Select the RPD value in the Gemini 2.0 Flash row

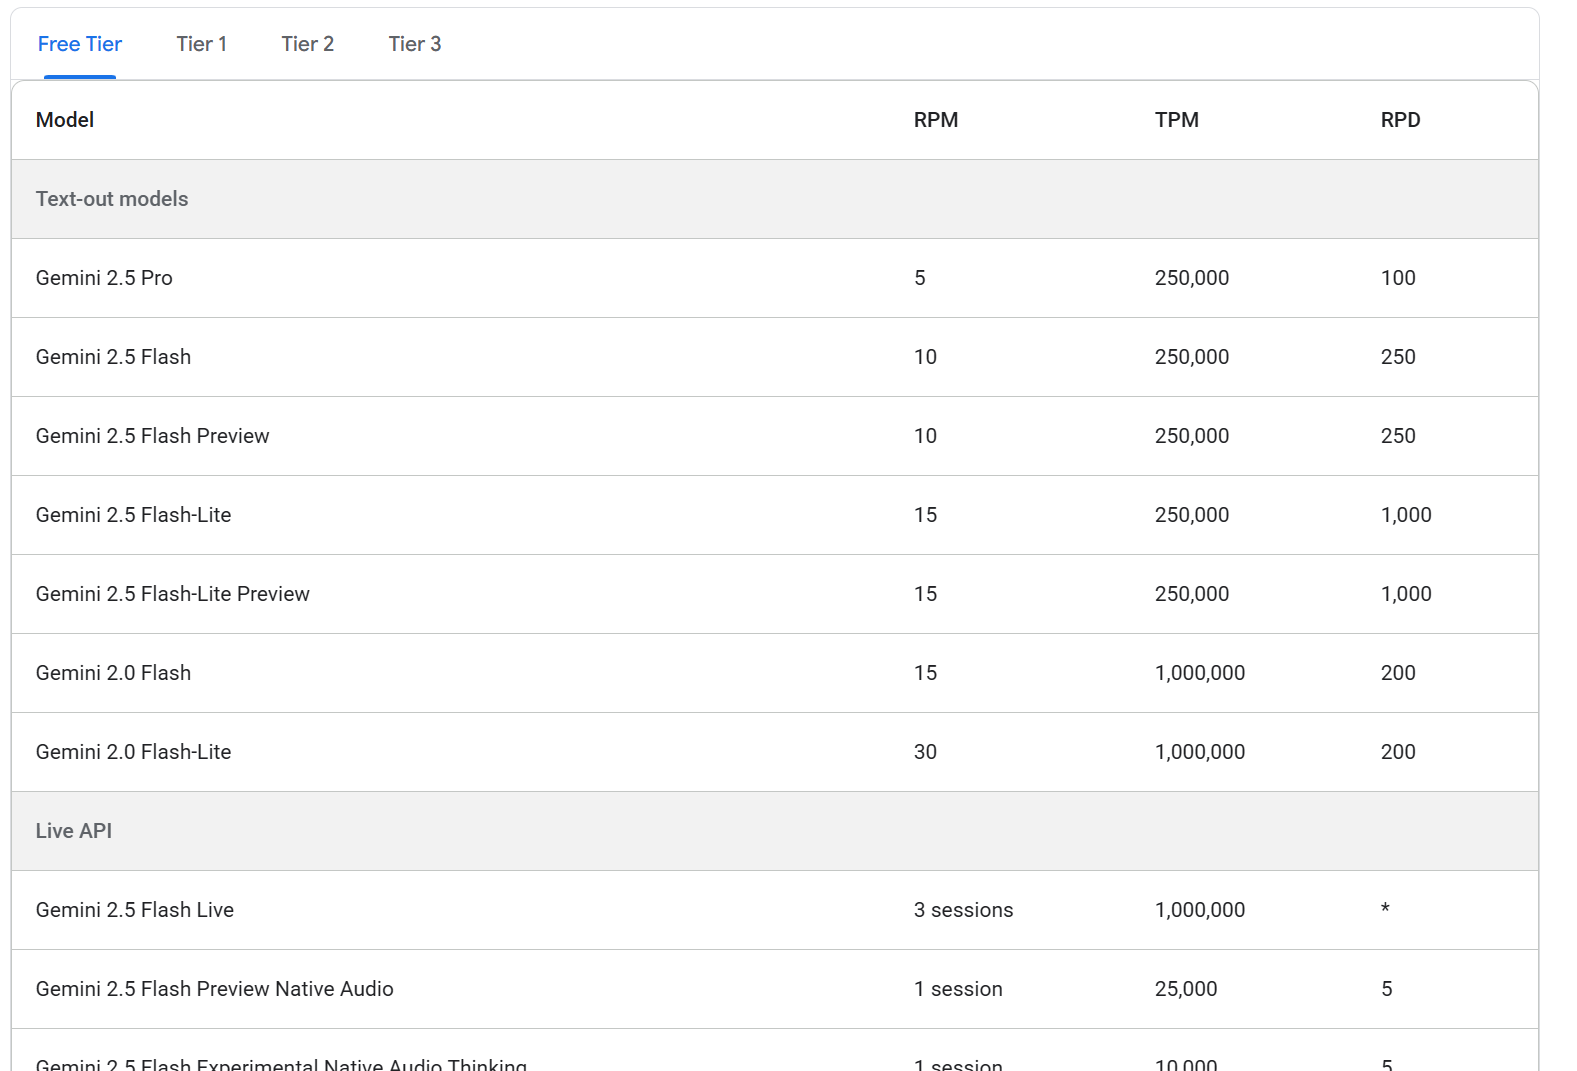pos(1398,673)
